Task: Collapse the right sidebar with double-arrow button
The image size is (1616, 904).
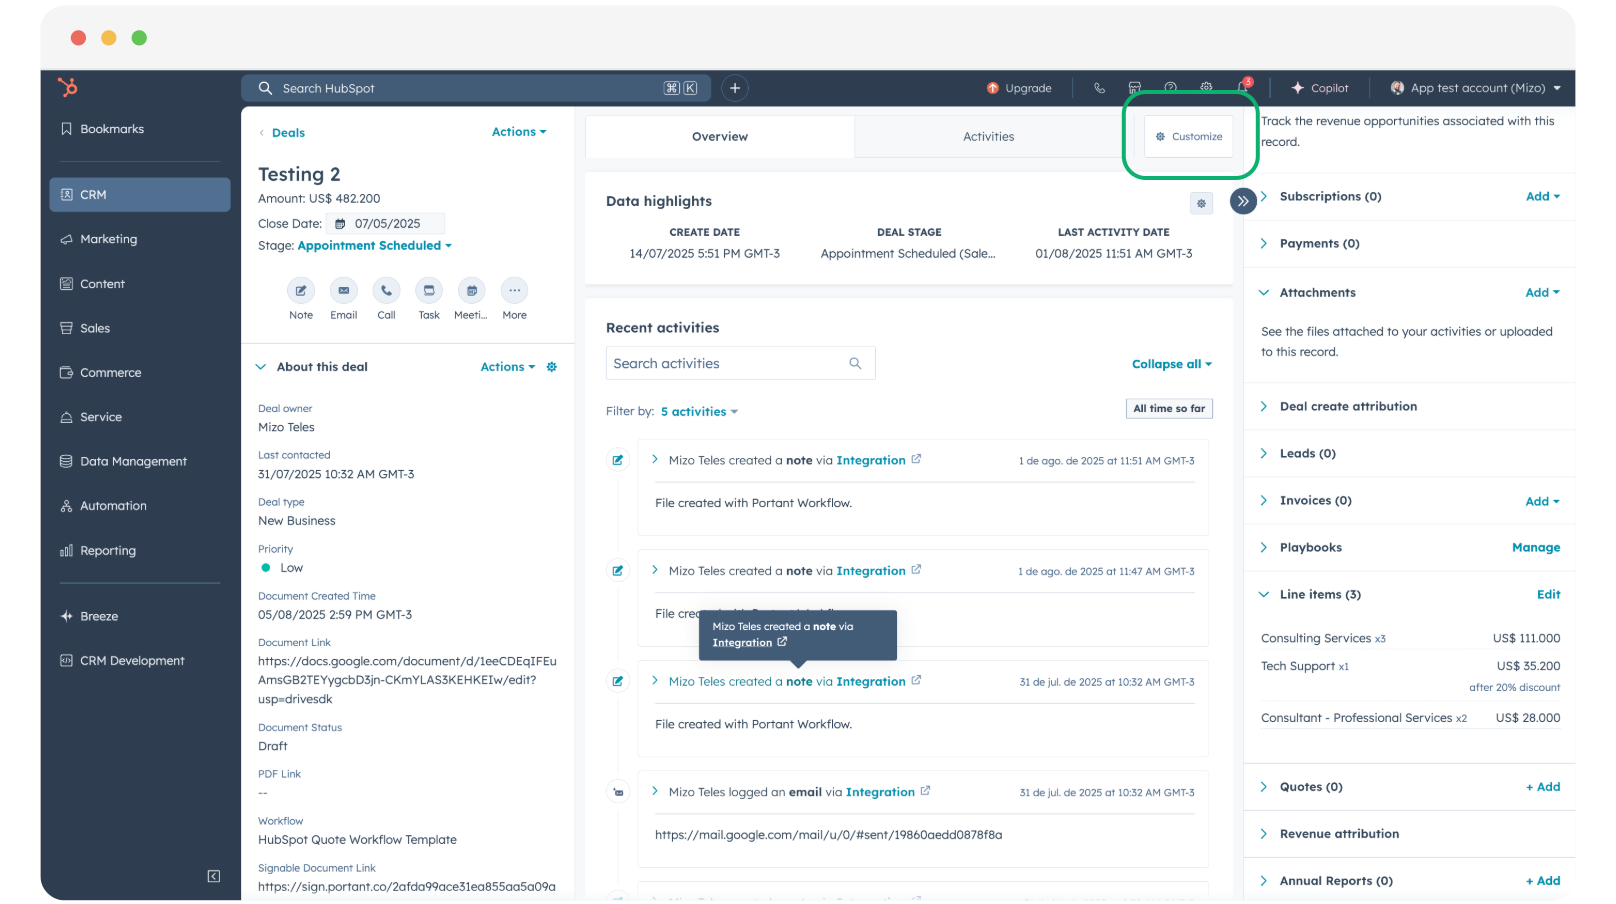Action: coord(1243,201)
